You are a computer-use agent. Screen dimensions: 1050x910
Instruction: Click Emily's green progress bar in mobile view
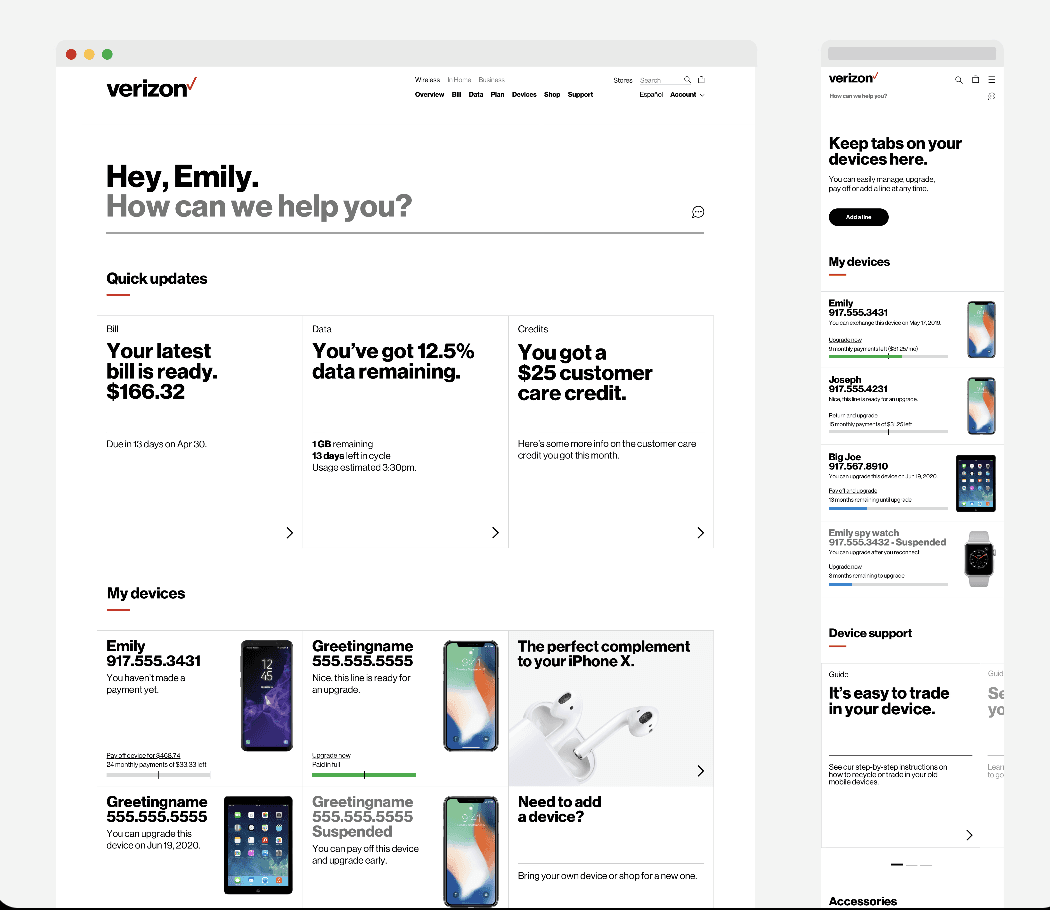coord(888,356)
